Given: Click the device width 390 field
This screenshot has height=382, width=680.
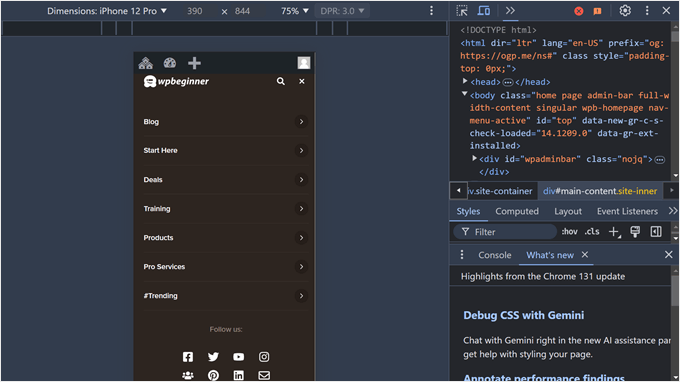Looking at the screenshot, I should (195, 11).
